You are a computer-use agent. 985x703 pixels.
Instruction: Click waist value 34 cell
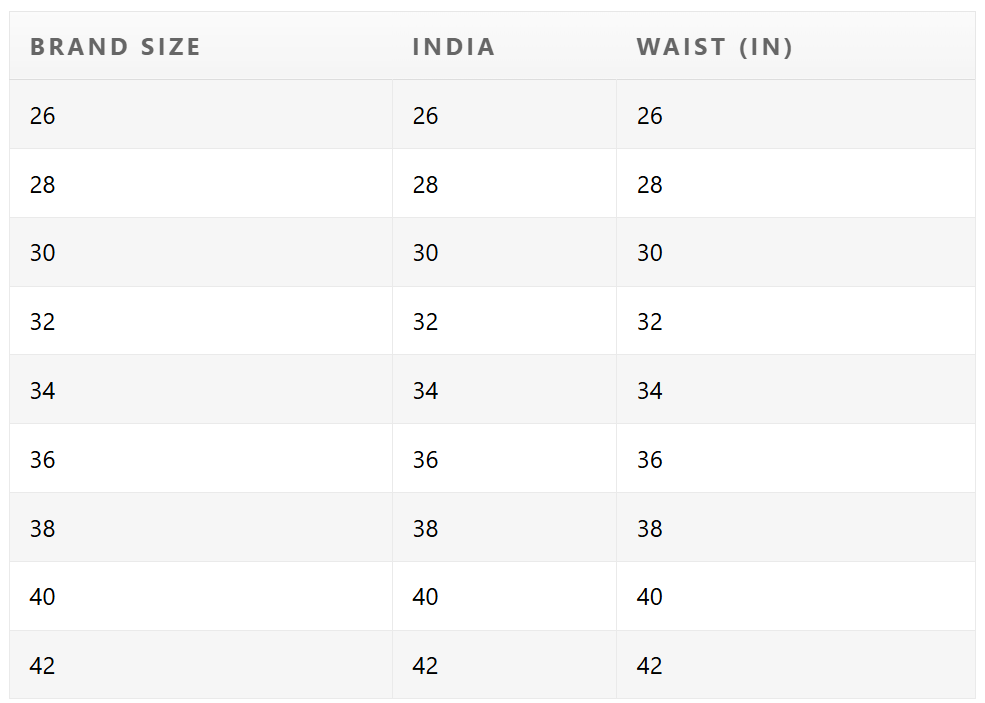coord(796,390)
